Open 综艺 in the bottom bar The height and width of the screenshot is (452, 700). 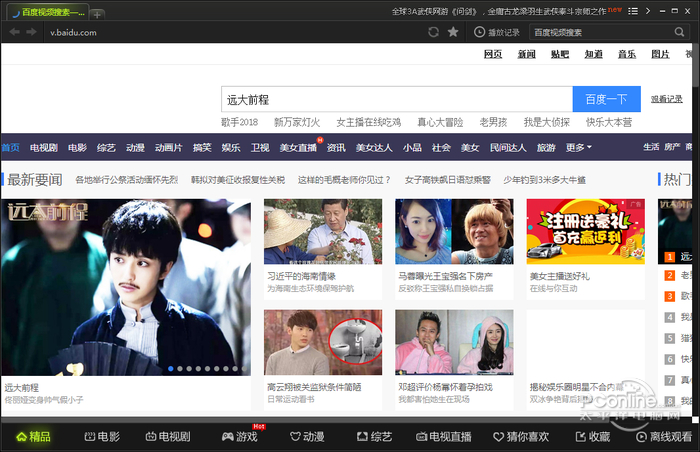(375, 436)
